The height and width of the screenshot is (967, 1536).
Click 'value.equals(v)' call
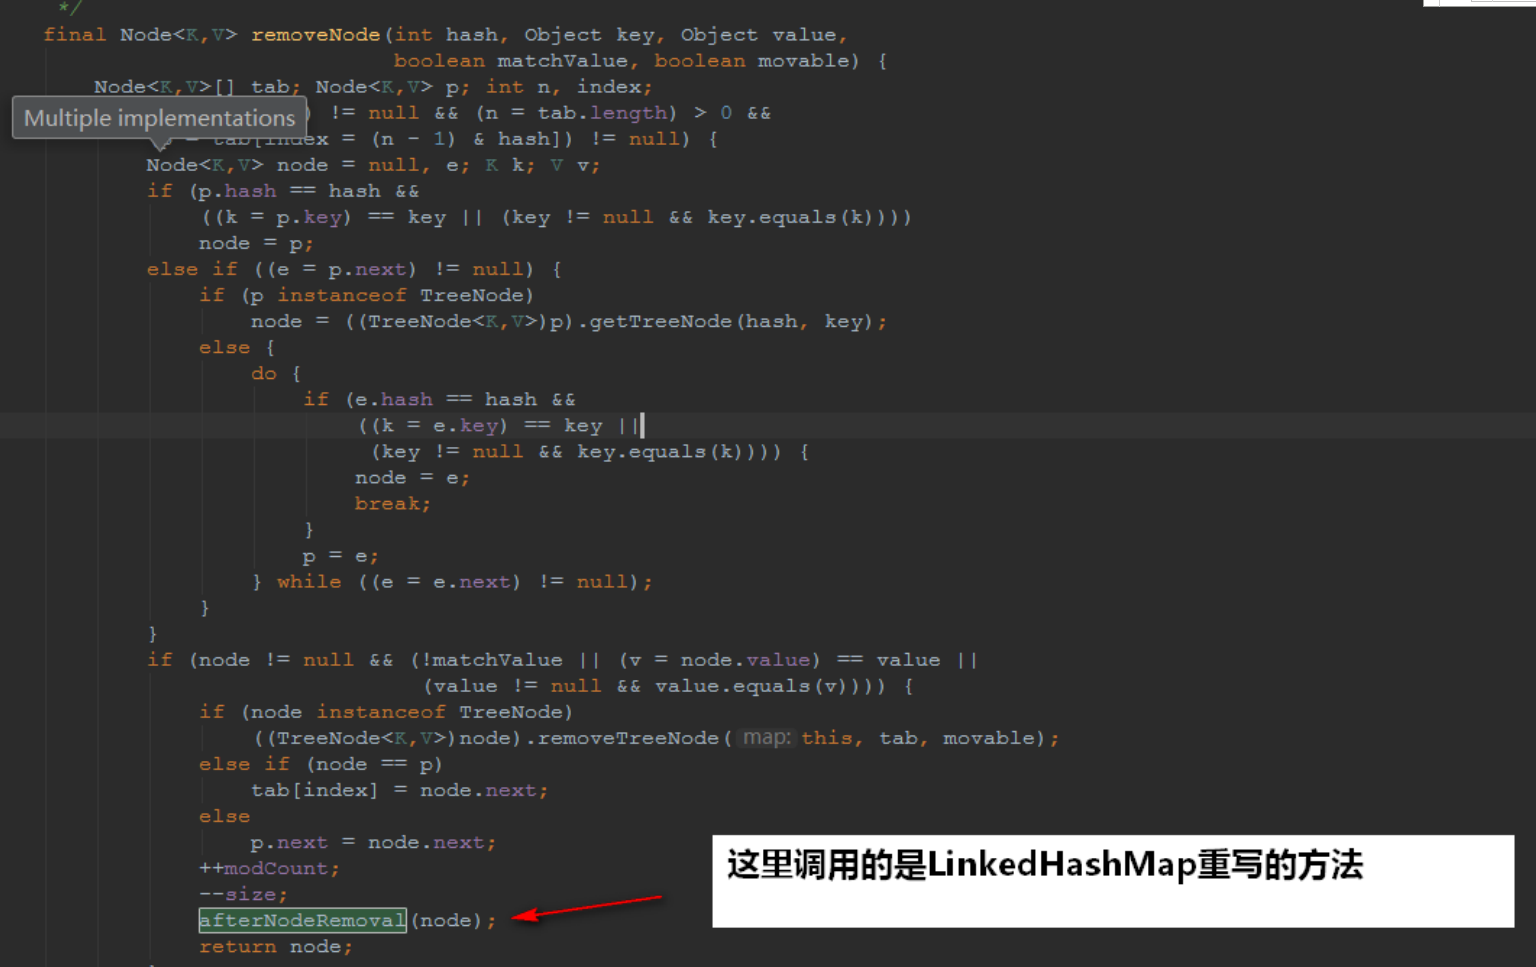(751, 685)
